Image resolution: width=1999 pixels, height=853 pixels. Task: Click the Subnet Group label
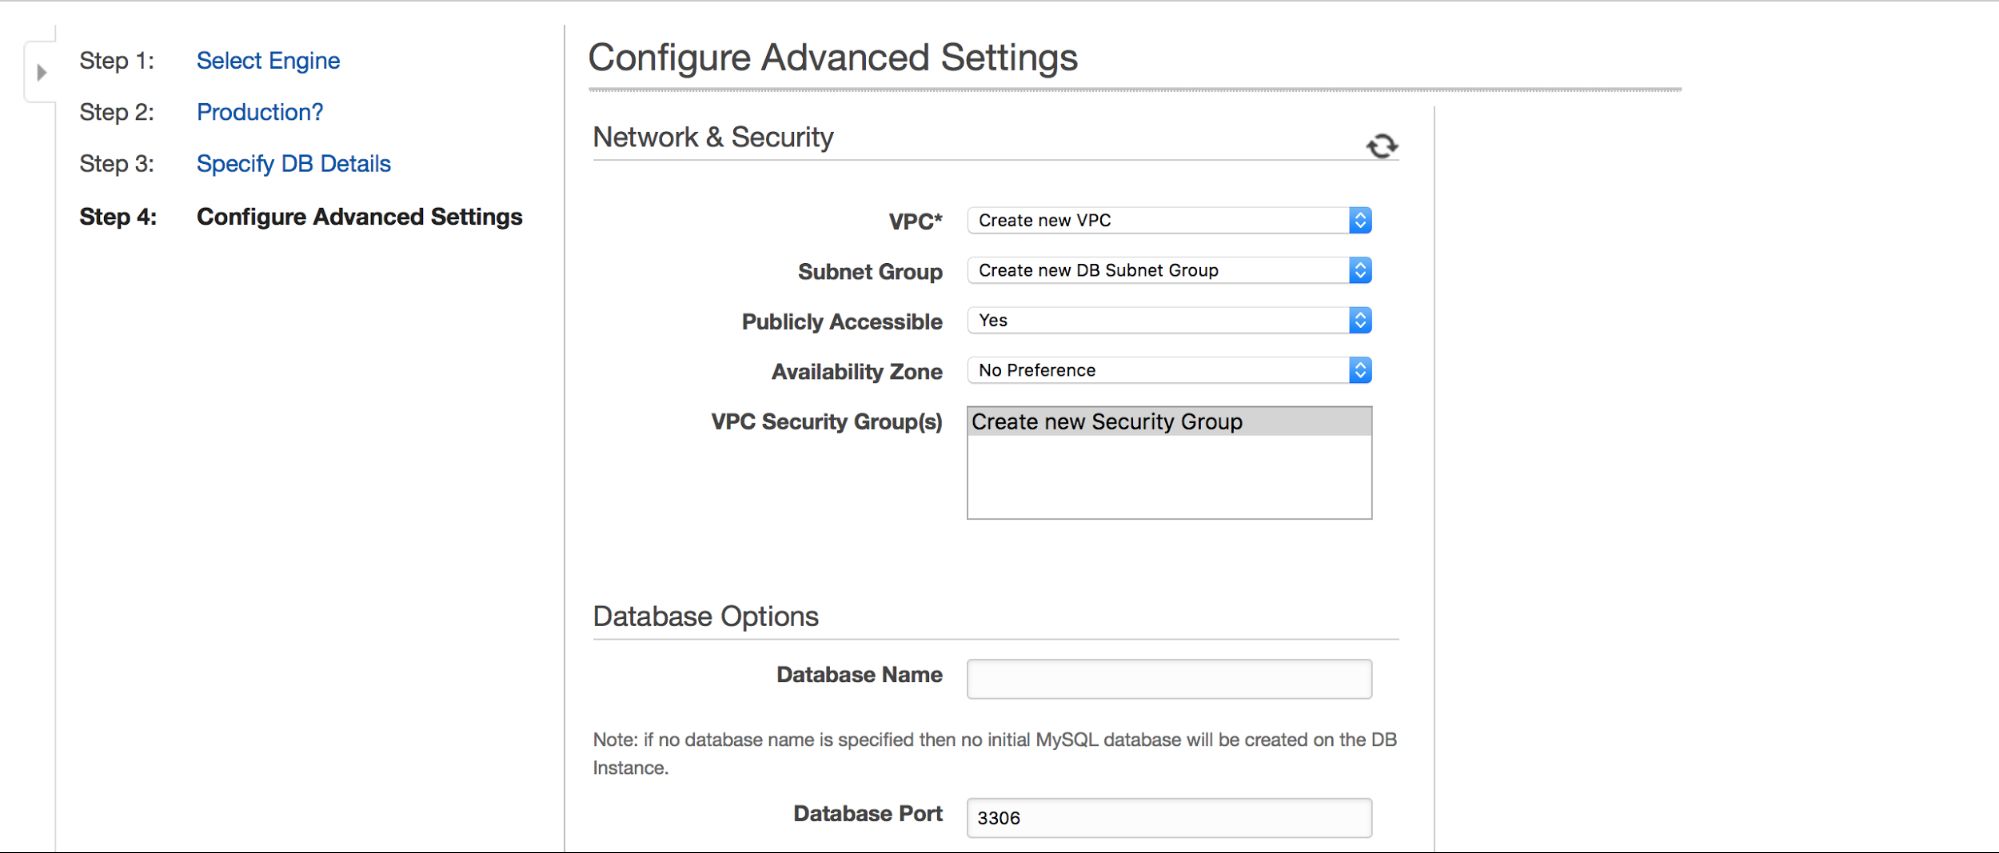870,272
